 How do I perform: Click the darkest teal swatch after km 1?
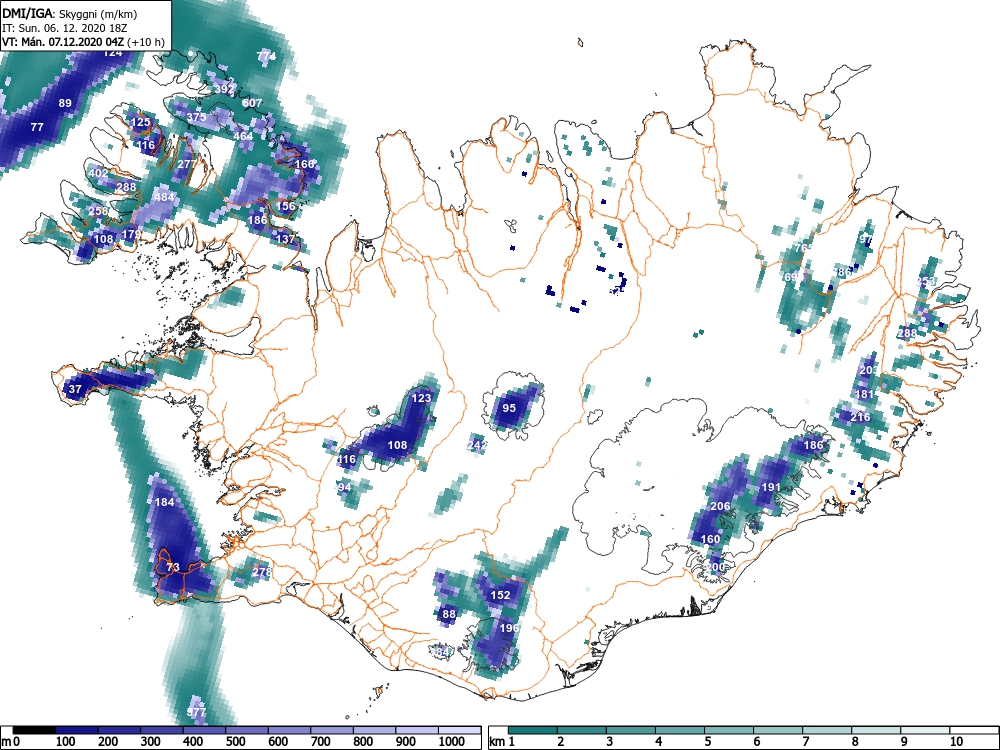tap(533, 730)
